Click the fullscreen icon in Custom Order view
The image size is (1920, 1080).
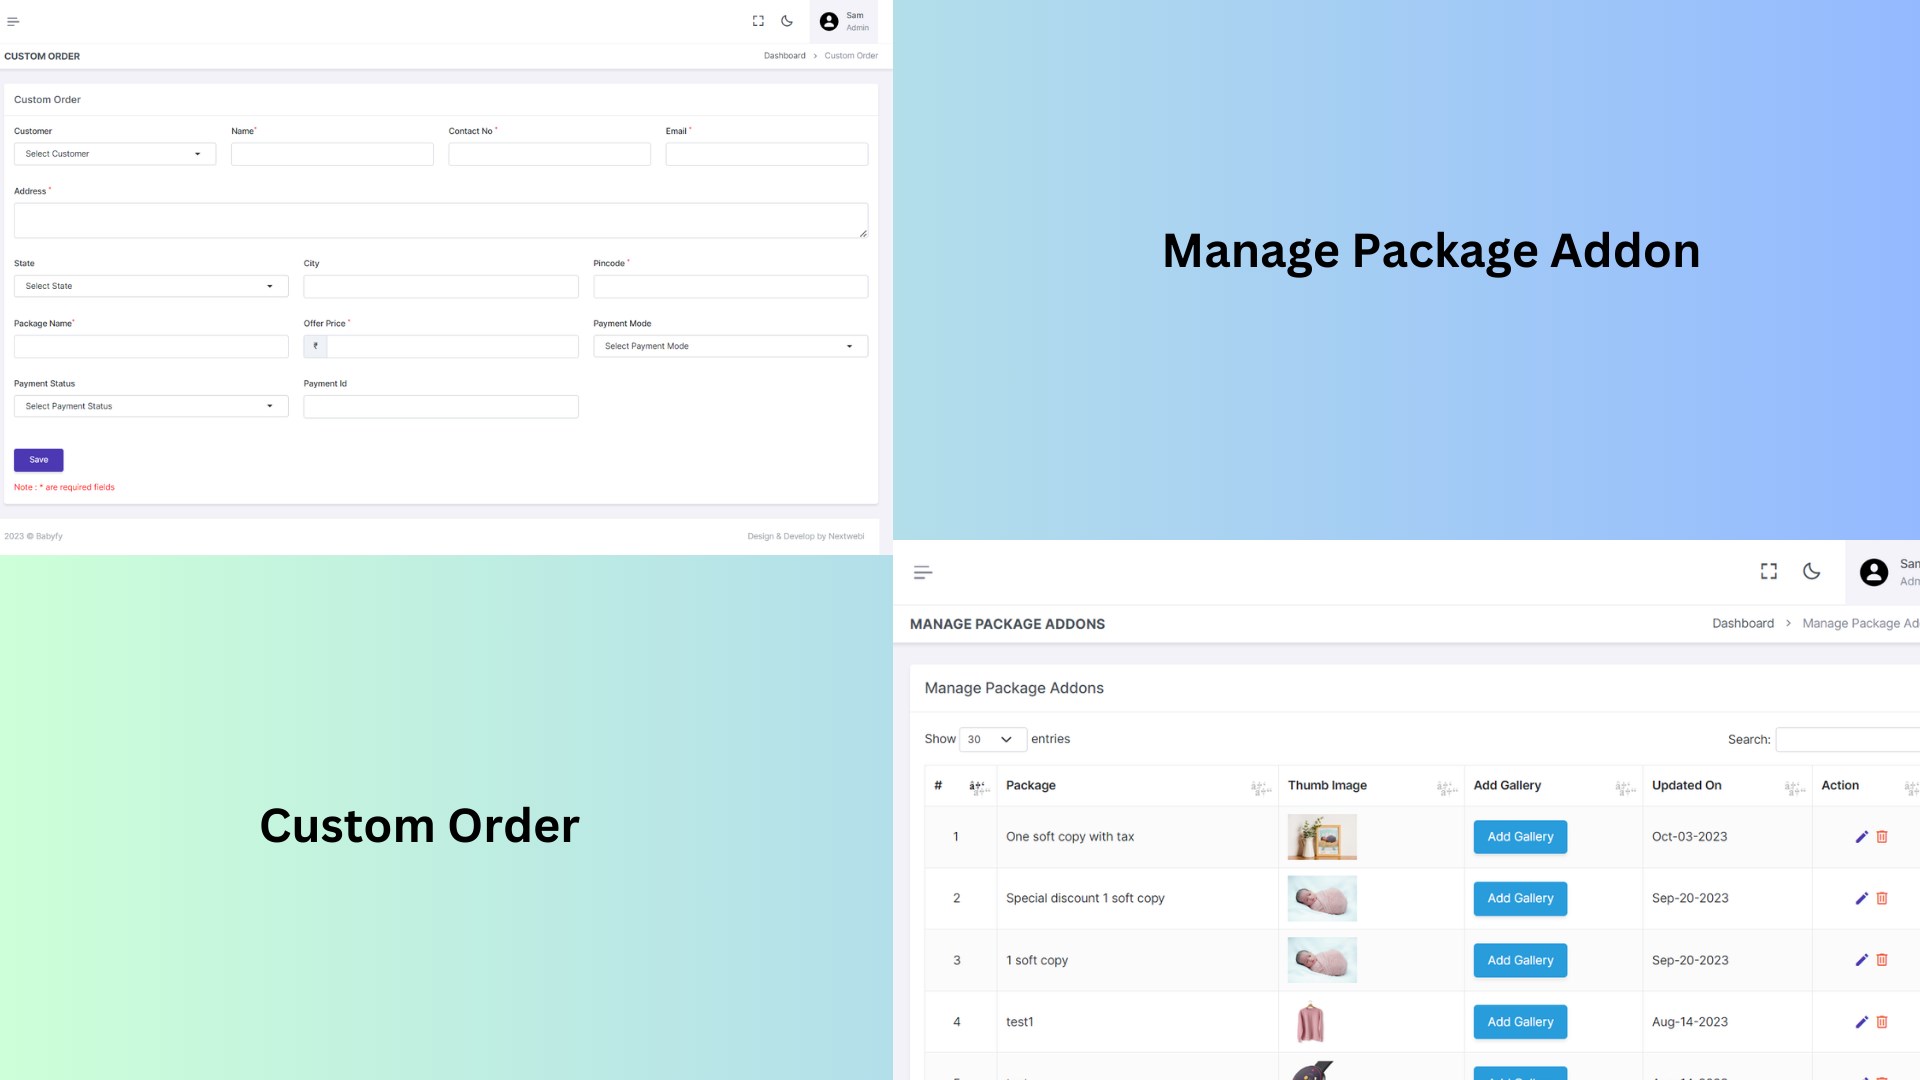(758, 21)
